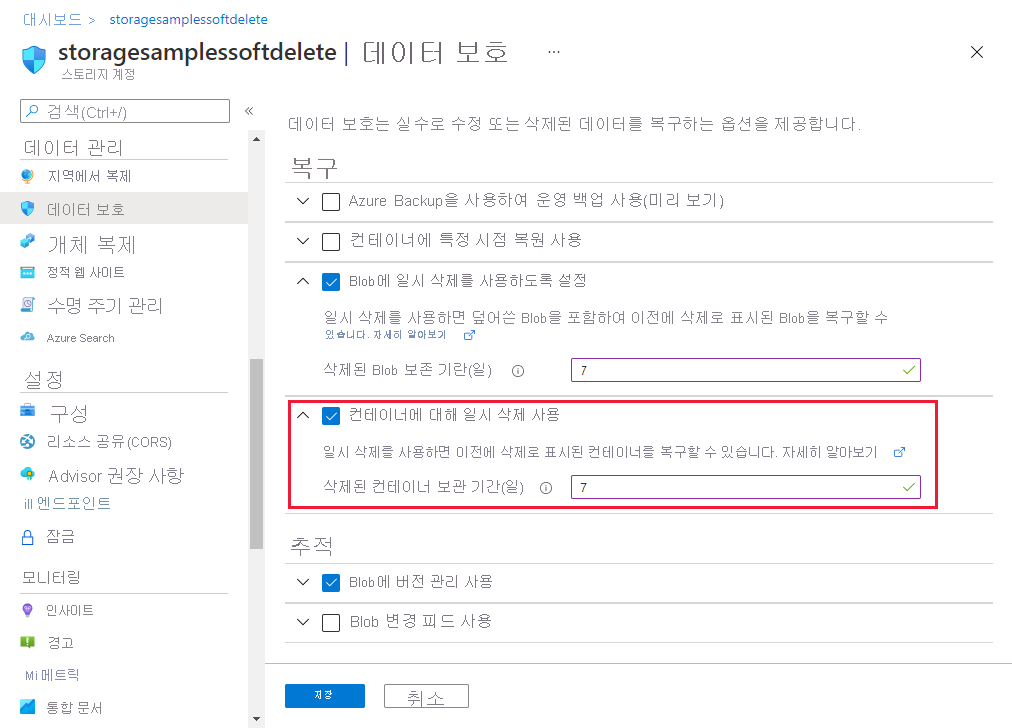Expand the Blob 변경 피드 section

pyautogui.click(x=302, y=621)
